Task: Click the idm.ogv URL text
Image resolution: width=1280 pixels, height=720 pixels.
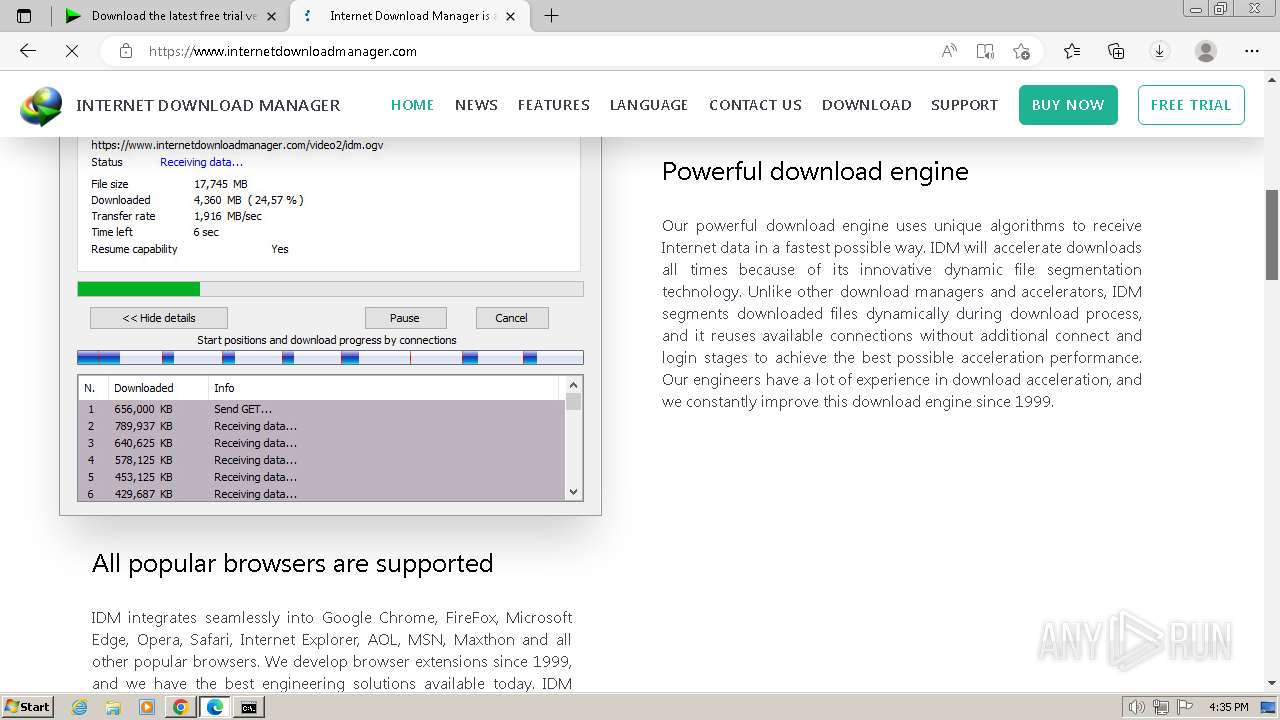Action: click(x=237, y=145)
